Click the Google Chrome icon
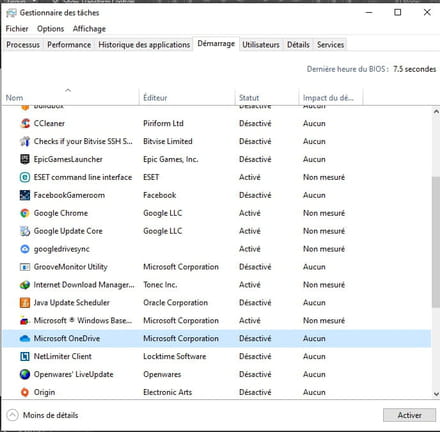Viewport: 440px width, 432px height. [25, 213]
